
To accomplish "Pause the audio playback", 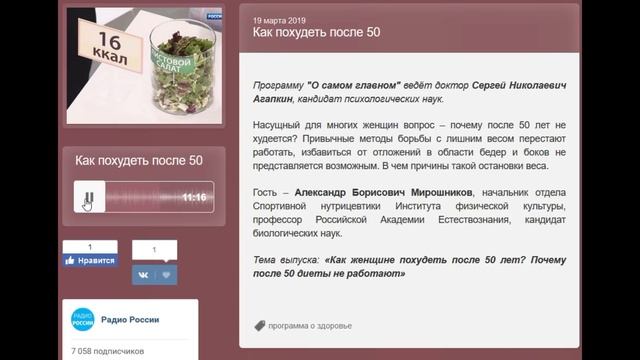I will 89,197.
